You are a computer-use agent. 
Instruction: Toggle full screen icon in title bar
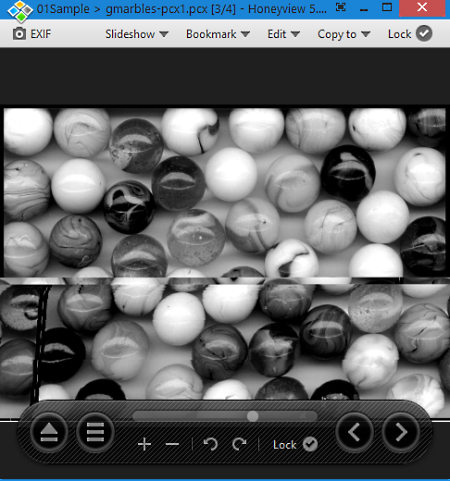point(341,7)
